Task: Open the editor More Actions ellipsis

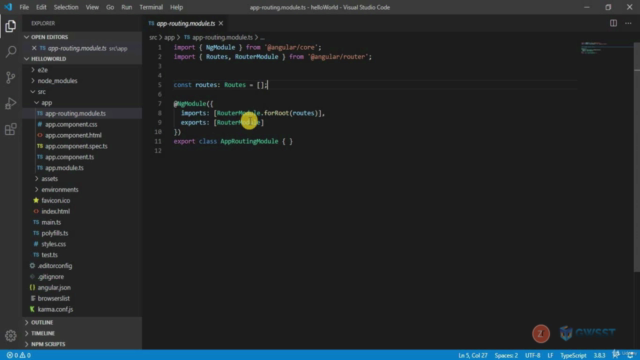Action: pos(628,23)
